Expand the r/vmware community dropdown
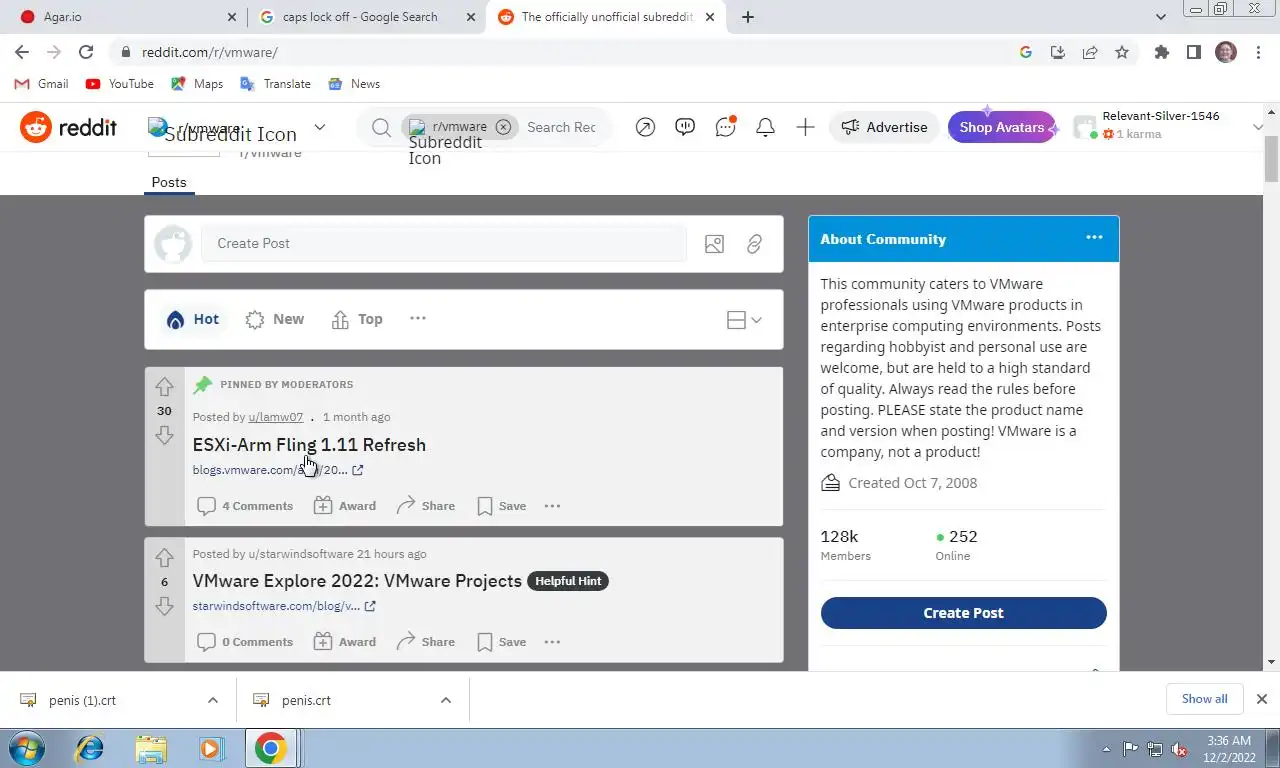Viewport: 1280px width, 768px height. [320, 127]
